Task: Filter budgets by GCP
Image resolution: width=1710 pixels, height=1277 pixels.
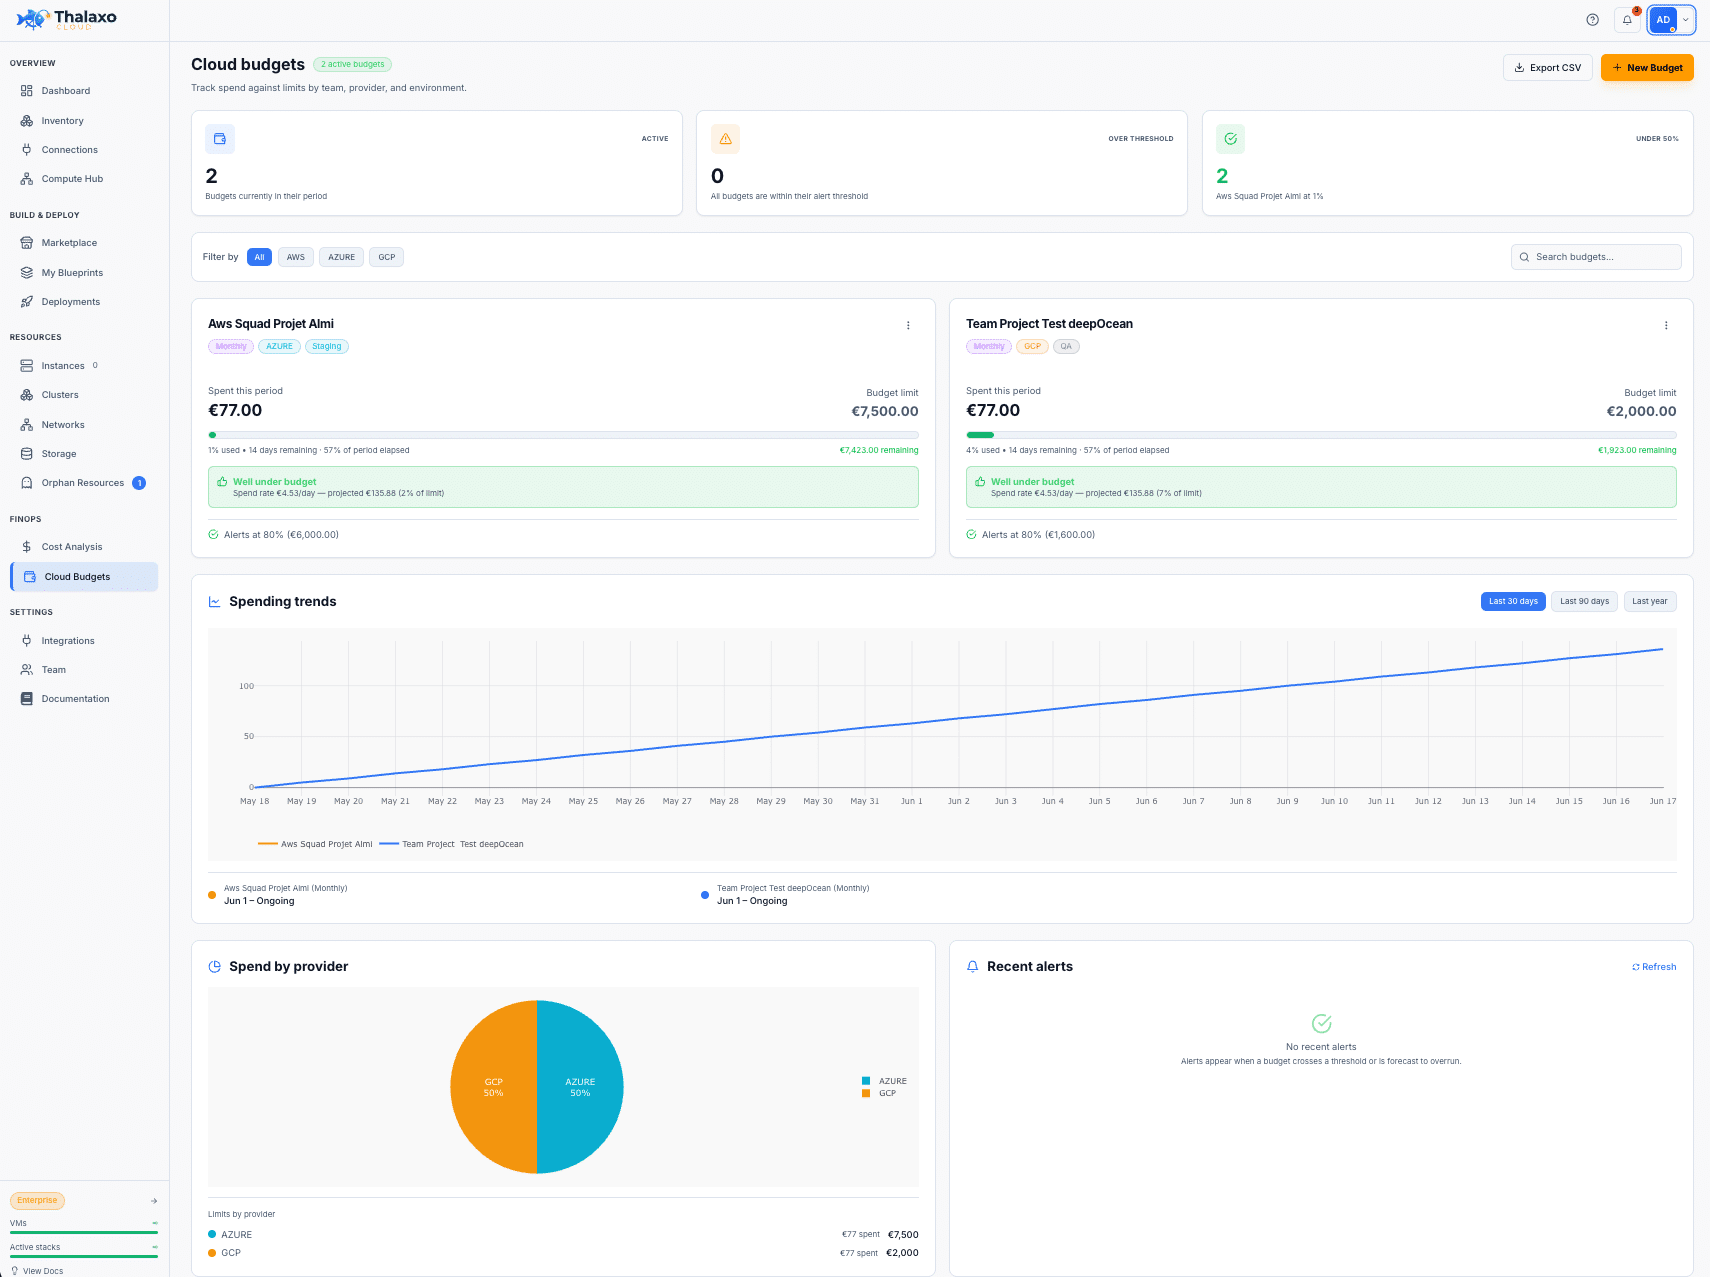Action: [x=387, y=257]
